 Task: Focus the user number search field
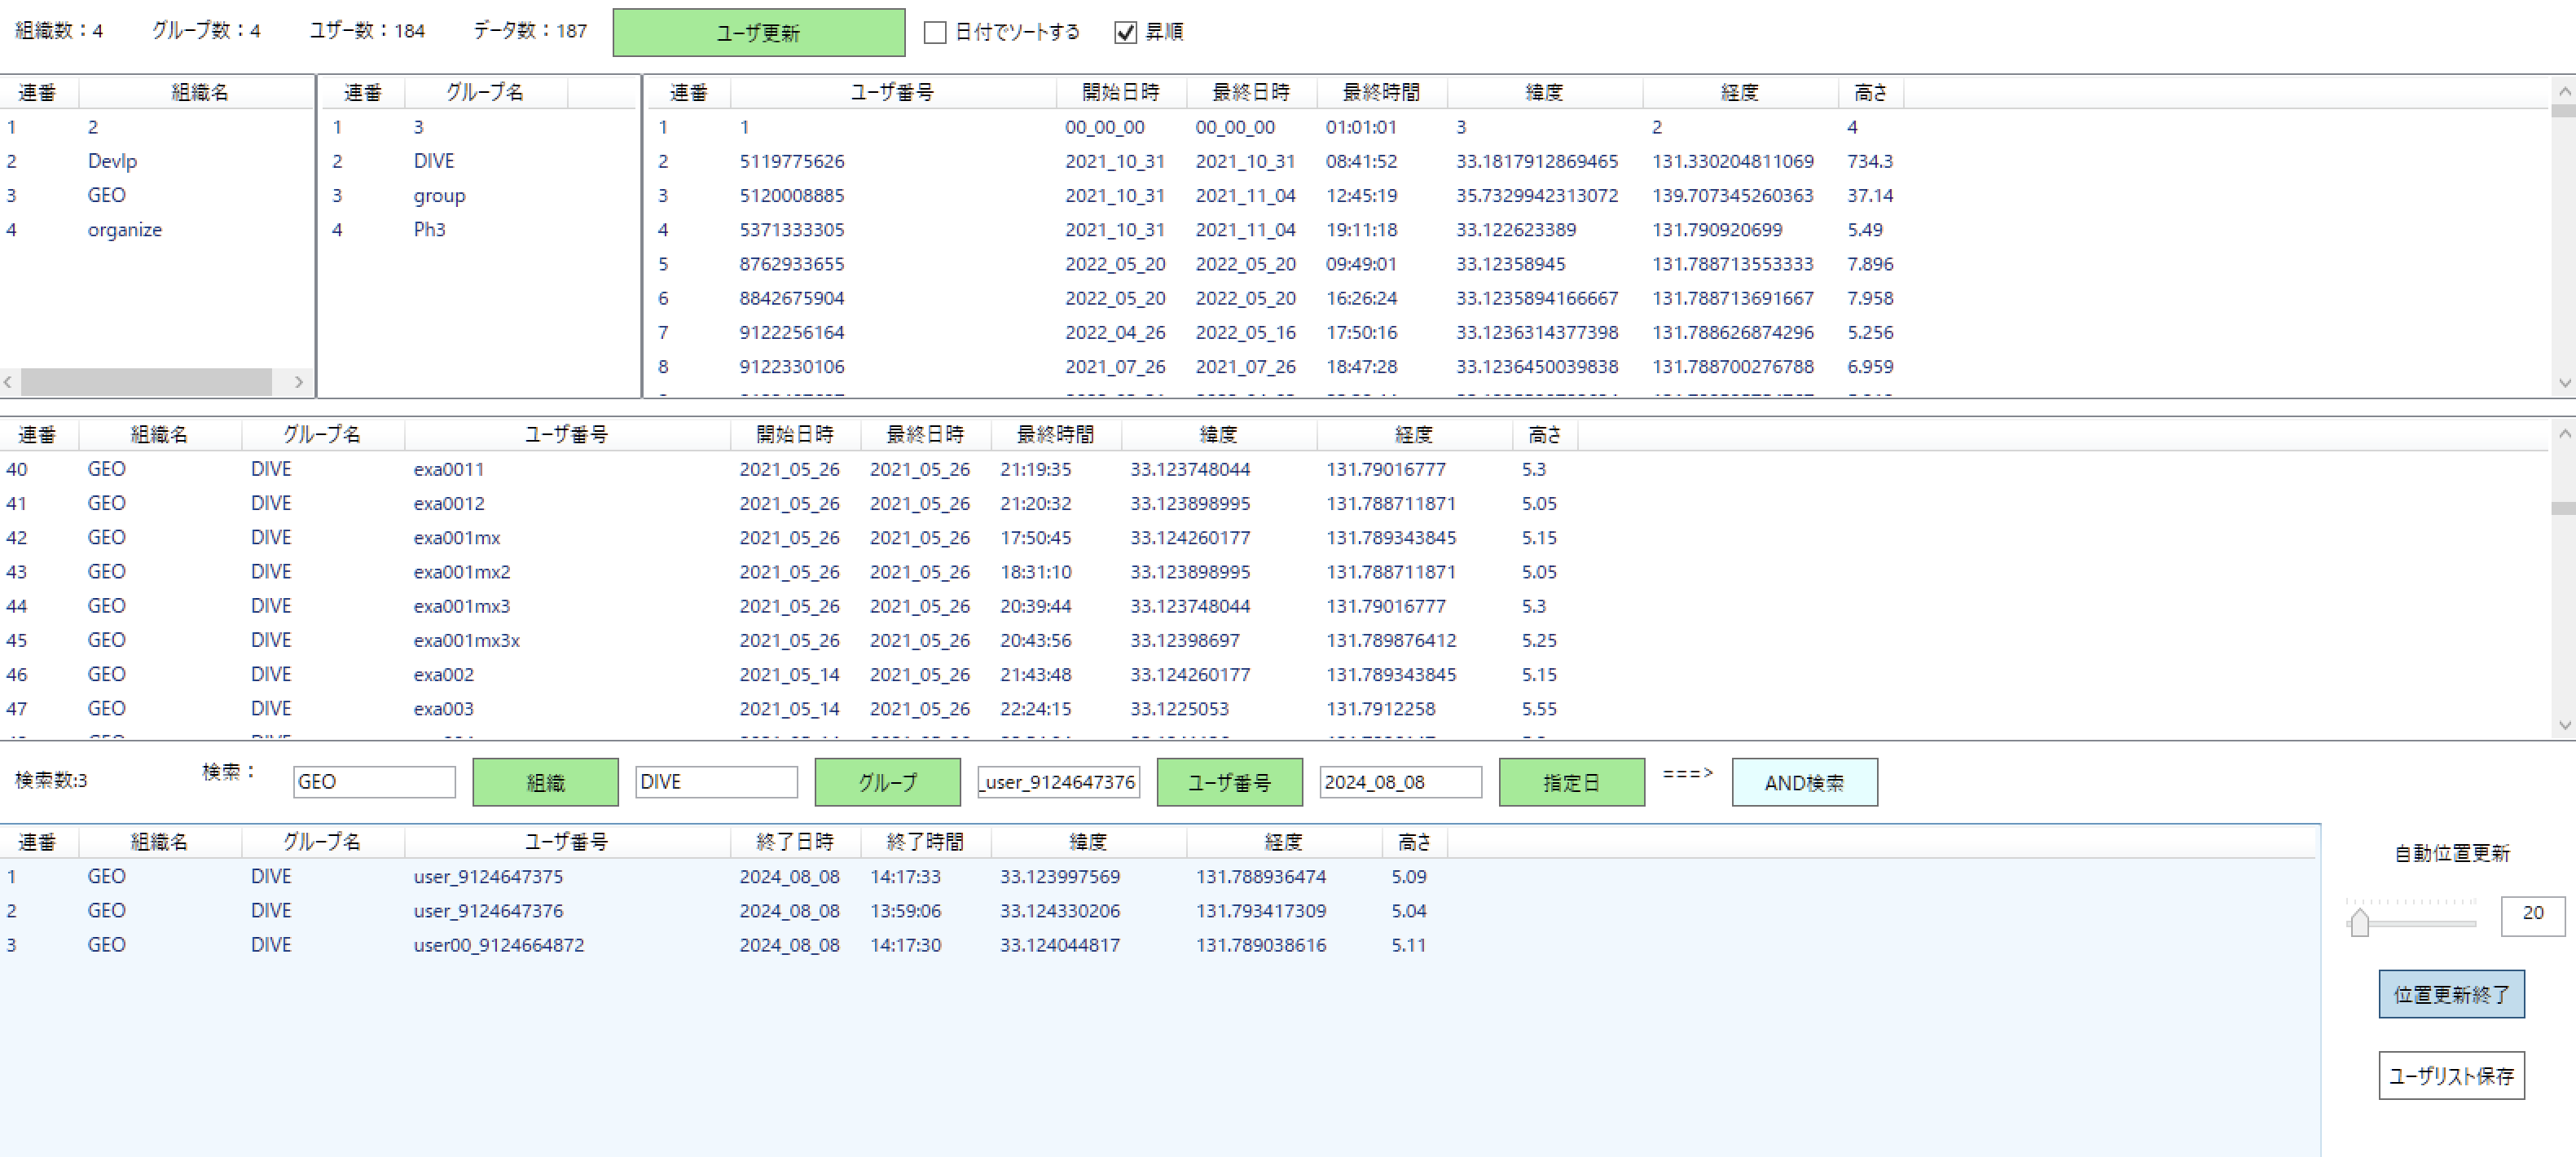click(1058, 782)
